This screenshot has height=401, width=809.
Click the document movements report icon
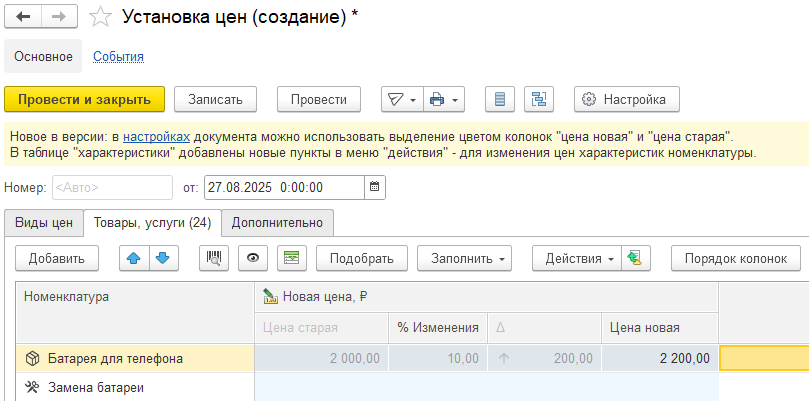[x=500, y=99]
